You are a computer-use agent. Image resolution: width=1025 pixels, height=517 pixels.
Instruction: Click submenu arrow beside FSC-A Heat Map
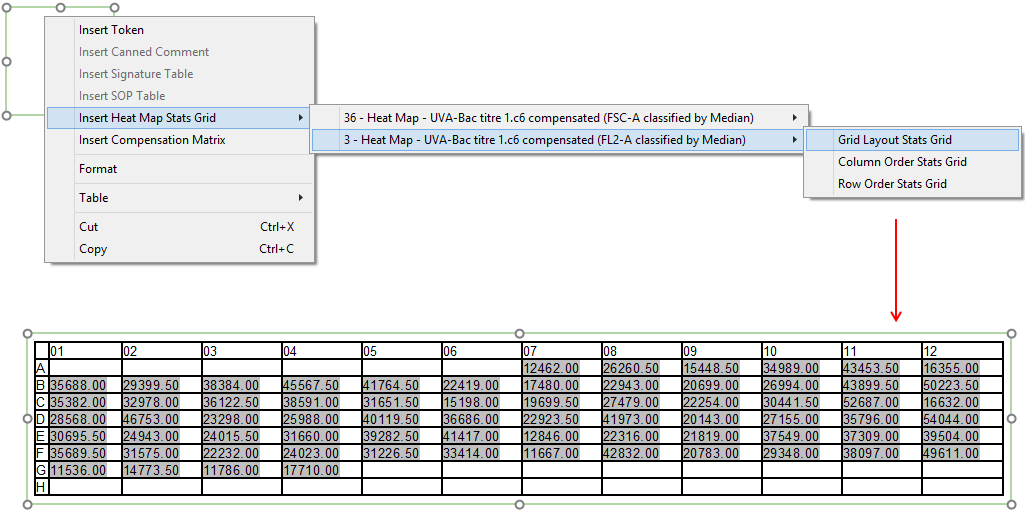tap(795, 118)
